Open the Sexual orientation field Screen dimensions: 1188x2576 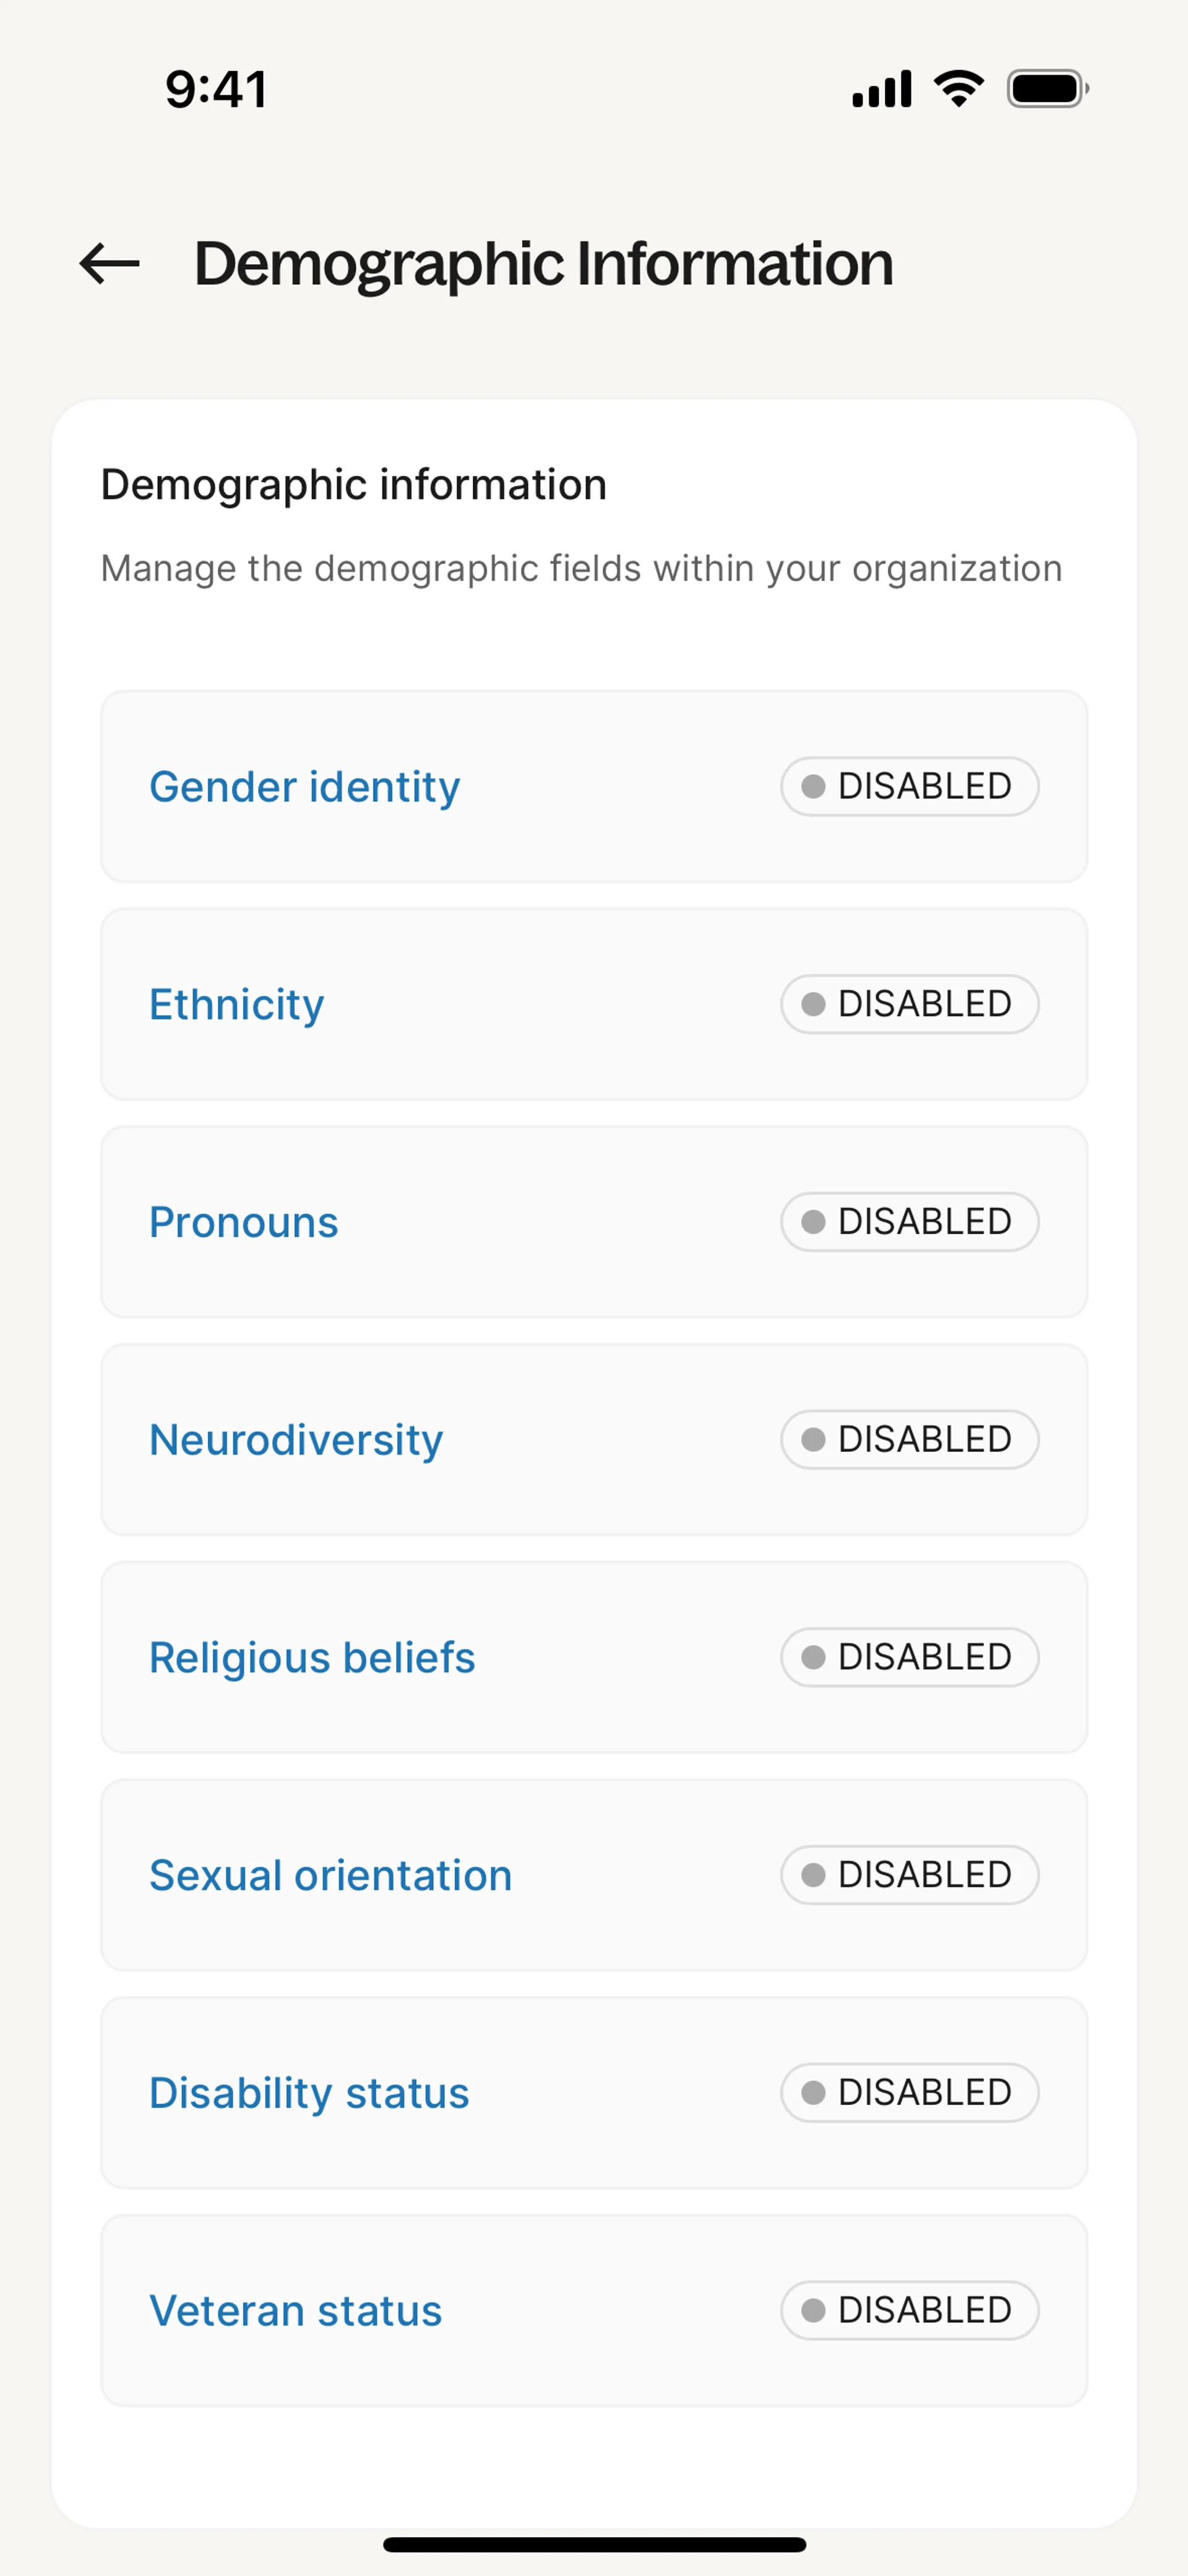(331, 1875)
